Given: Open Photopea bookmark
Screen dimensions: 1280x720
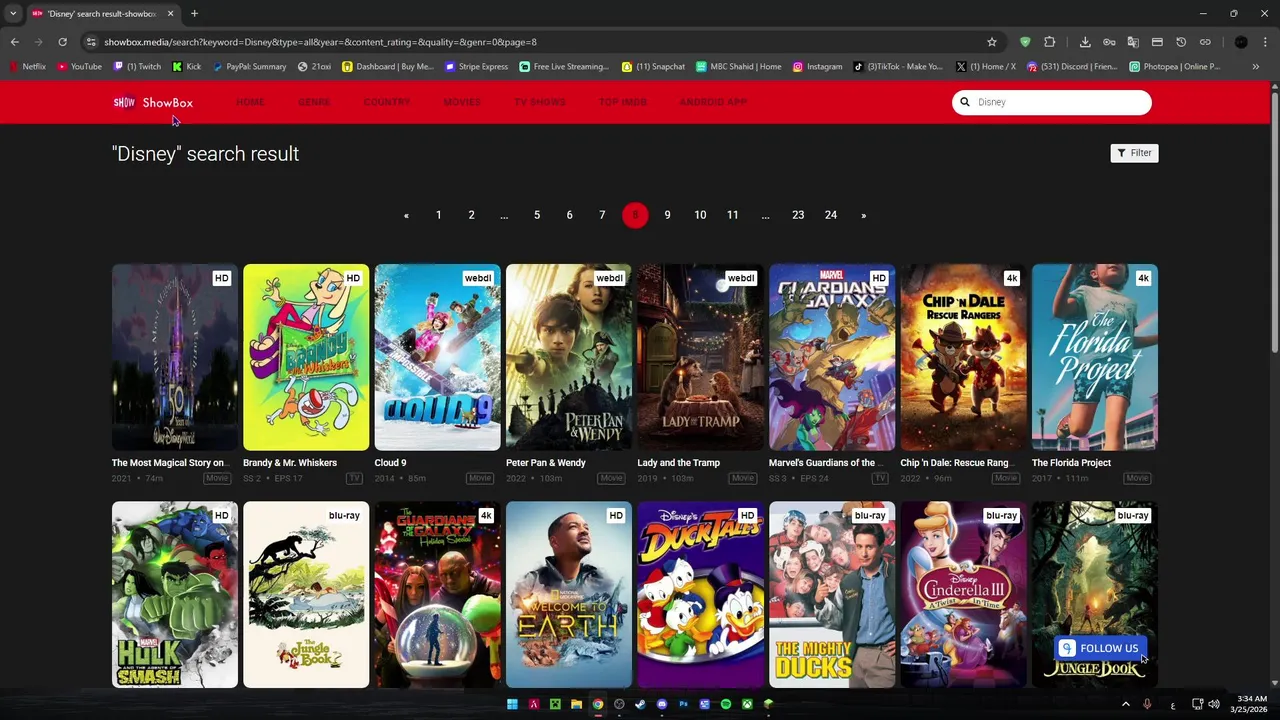Looking at the screenshot, I should coord(1175,67).
